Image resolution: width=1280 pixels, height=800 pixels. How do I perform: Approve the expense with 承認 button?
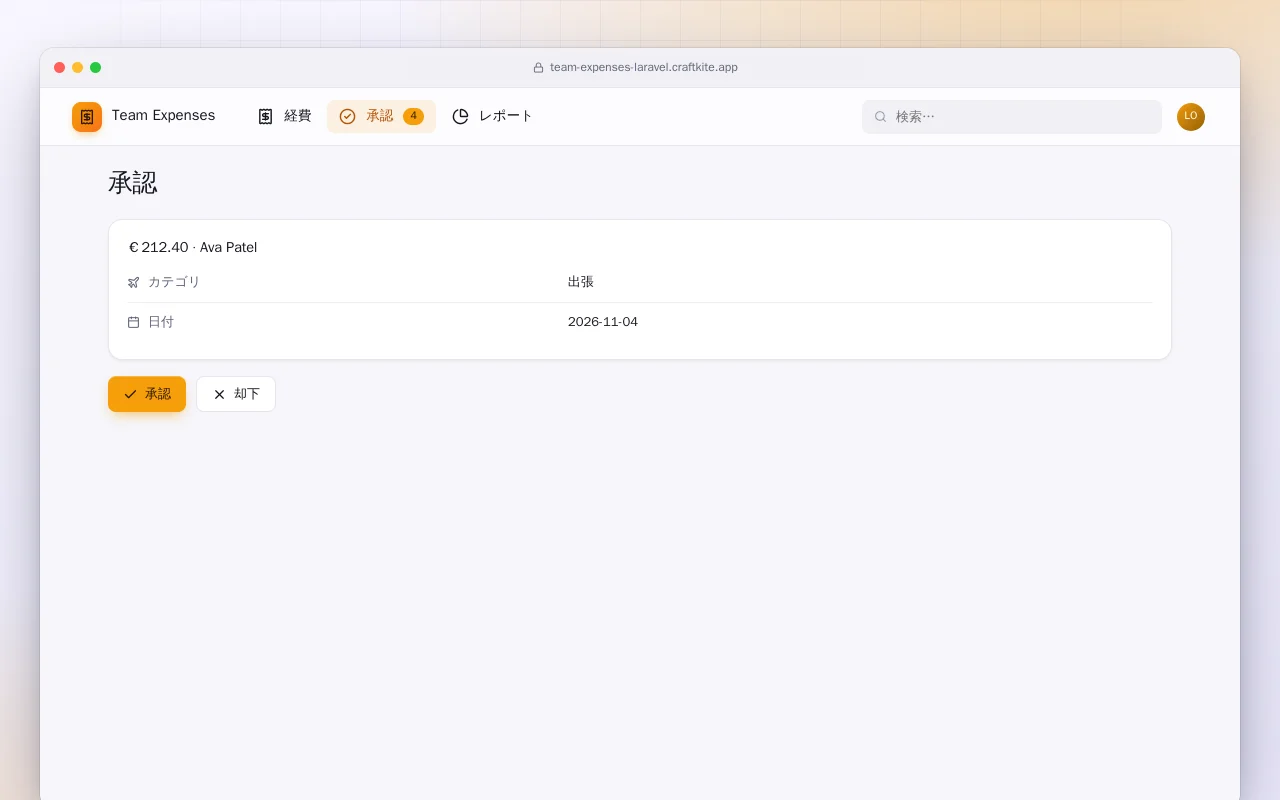147,394
